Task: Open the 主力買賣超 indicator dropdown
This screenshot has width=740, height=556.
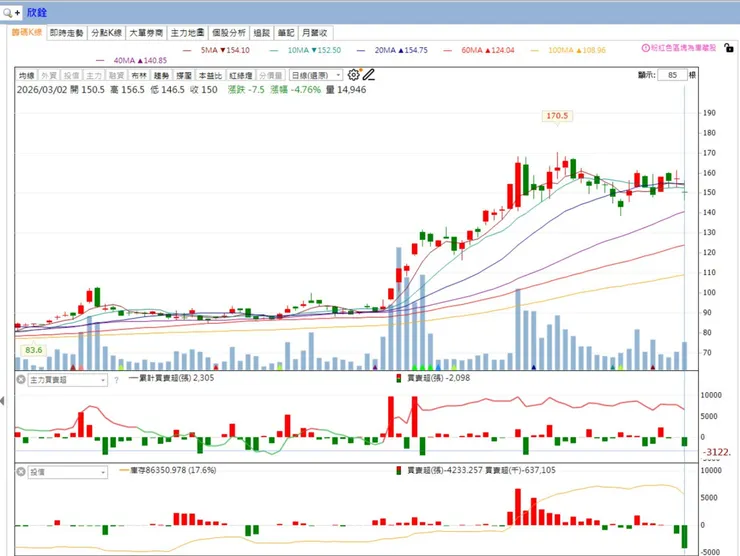Action: [x=67, y=380]
